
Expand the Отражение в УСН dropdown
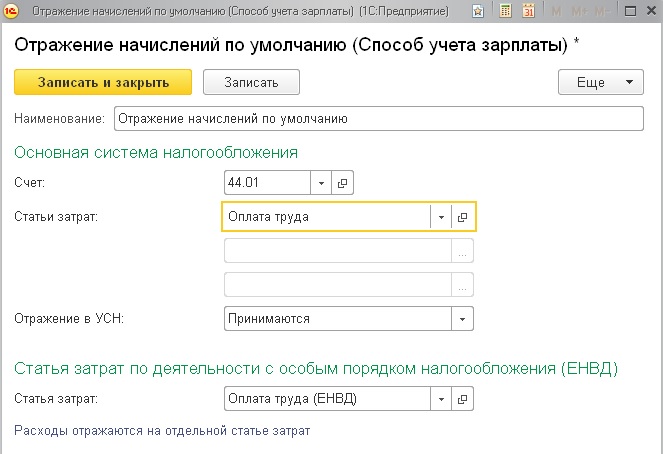pos(463,319)
